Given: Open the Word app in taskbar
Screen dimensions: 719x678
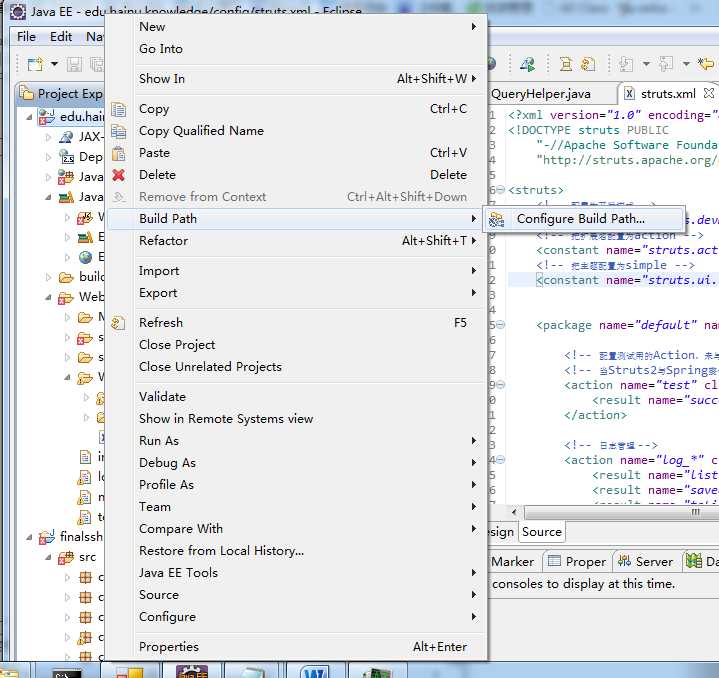Looking at the screenshot, I should (x=315, y=671).
